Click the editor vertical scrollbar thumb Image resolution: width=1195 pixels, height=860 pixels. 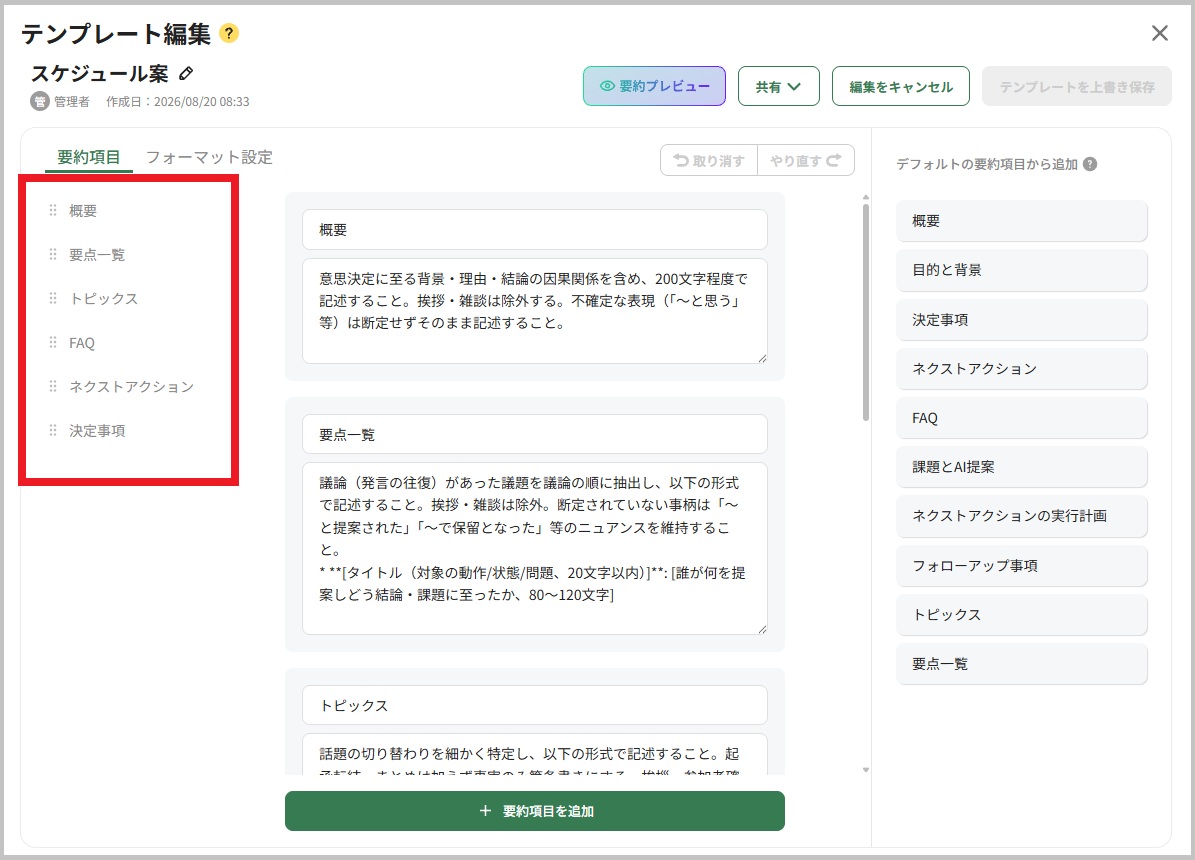[866, 311]
